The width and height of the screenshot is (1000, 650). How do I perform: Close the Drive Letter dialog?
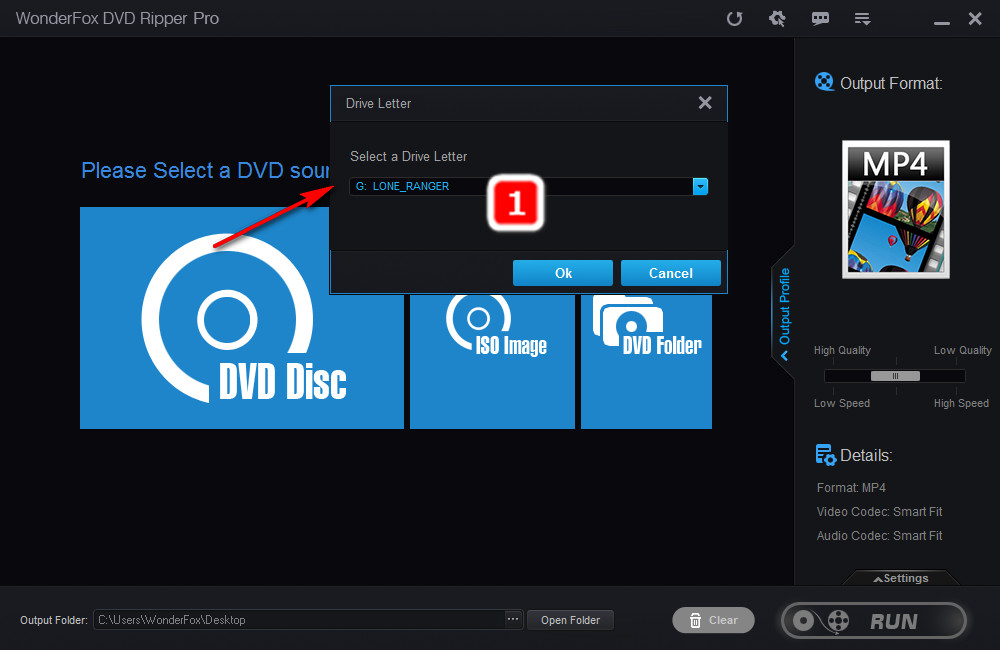(x=705, y=103)
